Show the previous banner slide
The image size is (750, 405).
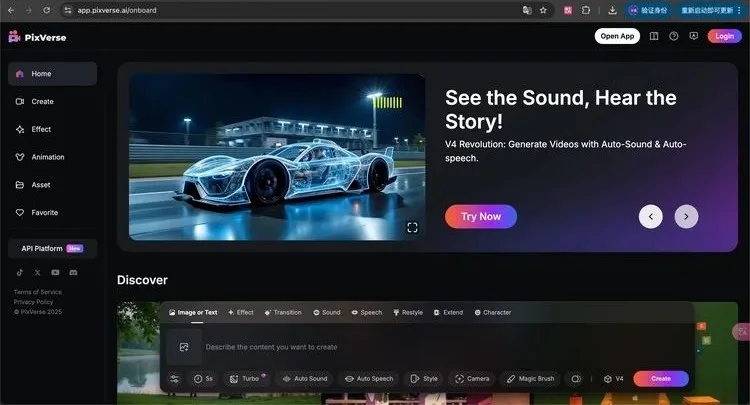651,217
